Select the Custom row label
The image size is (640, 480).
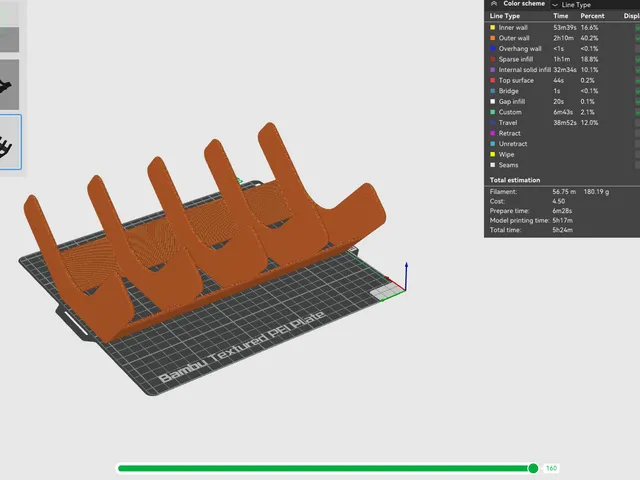tap(510, 112)
